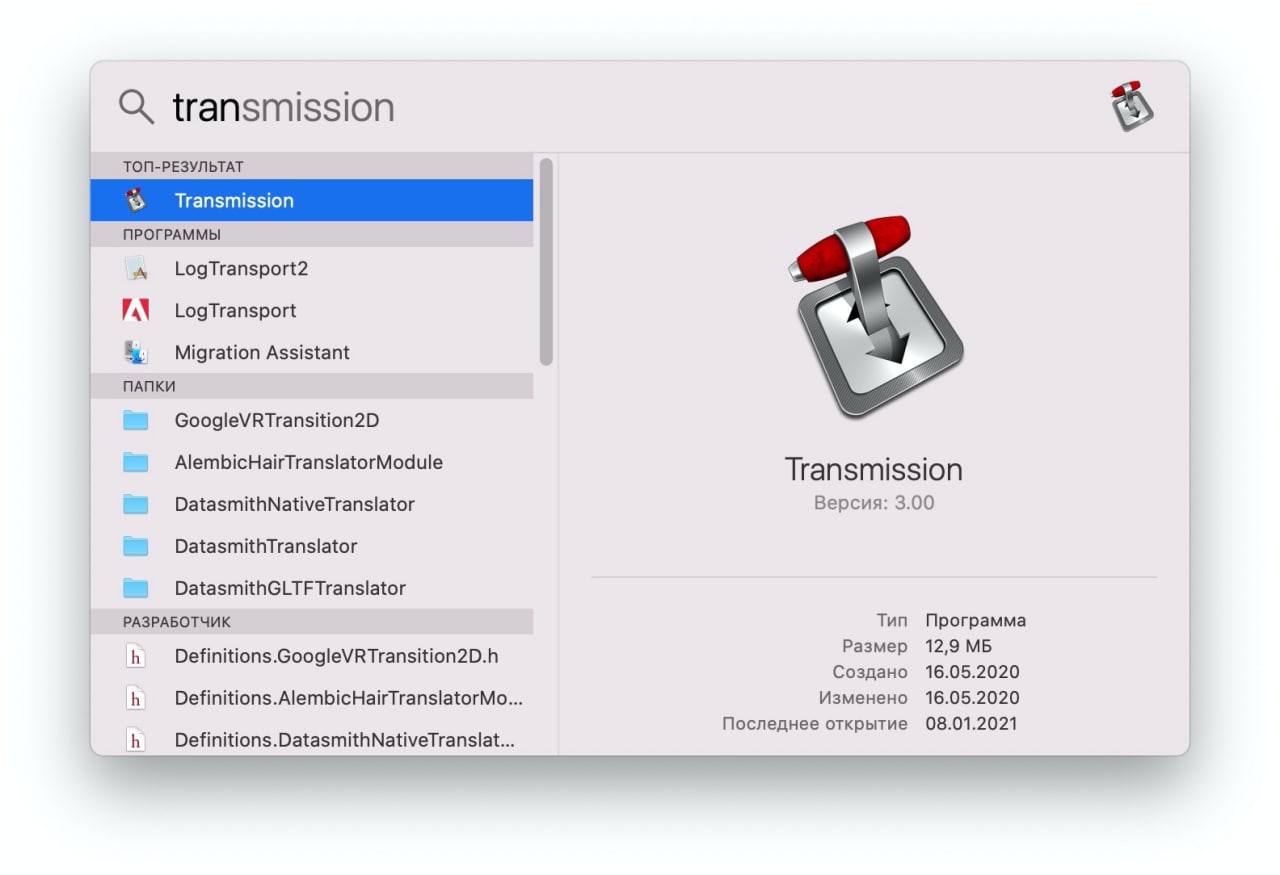Select the DatasmithGLTFTranslator folder name

click(x=290, y=588)
